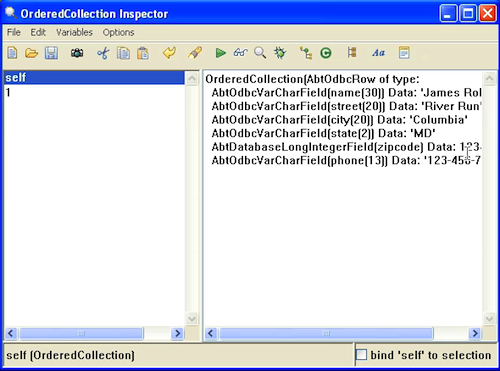Click the street(20) 'River Run' line
This screenshot has height=371, width=500.
[346, 106]
